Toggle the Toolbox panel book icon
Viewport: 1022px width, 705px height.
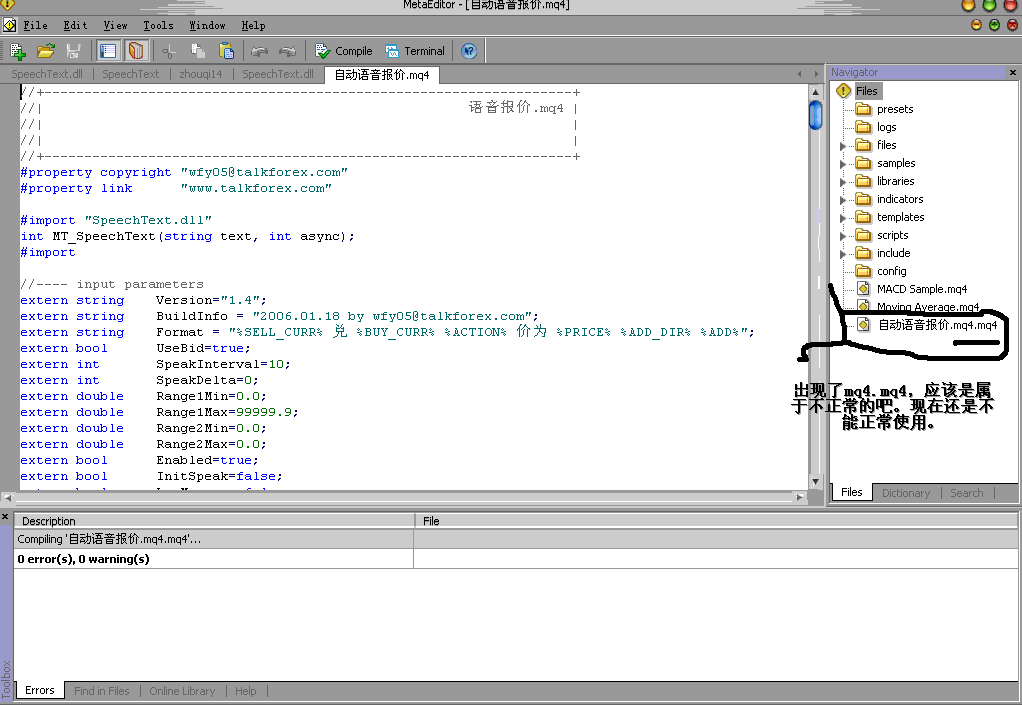click(136, 51)
